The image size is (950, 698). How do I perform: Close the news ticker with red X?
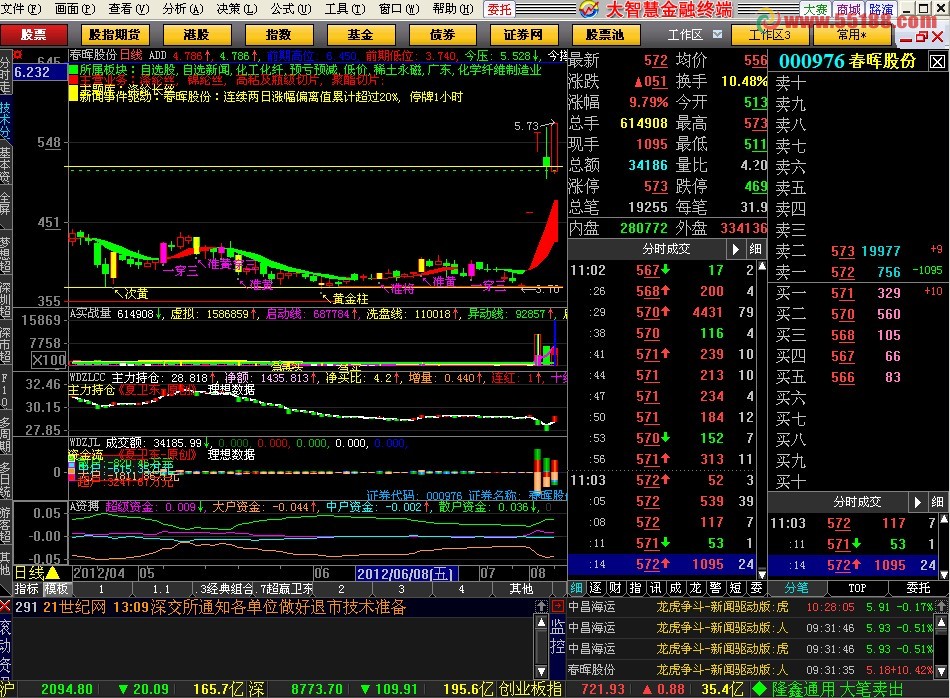[x=5, y=607]
